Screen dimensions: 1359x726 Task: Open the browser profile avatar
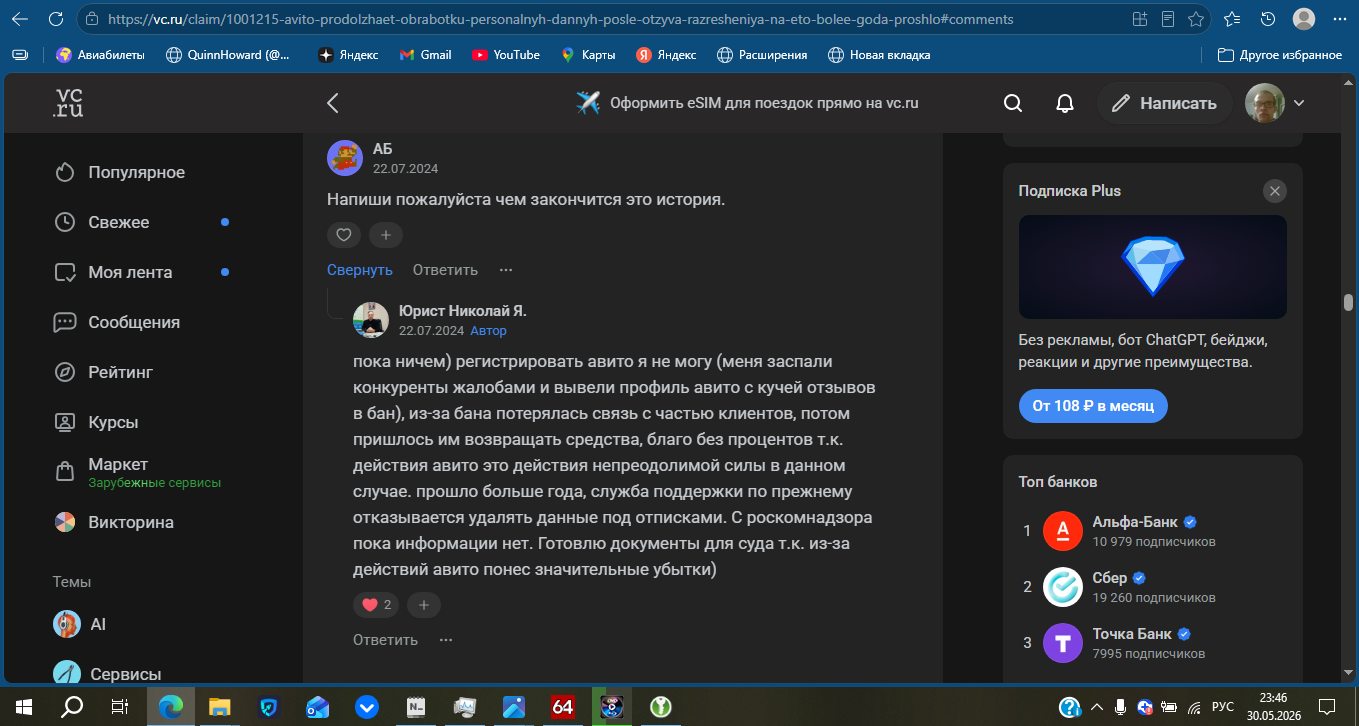1304,19
